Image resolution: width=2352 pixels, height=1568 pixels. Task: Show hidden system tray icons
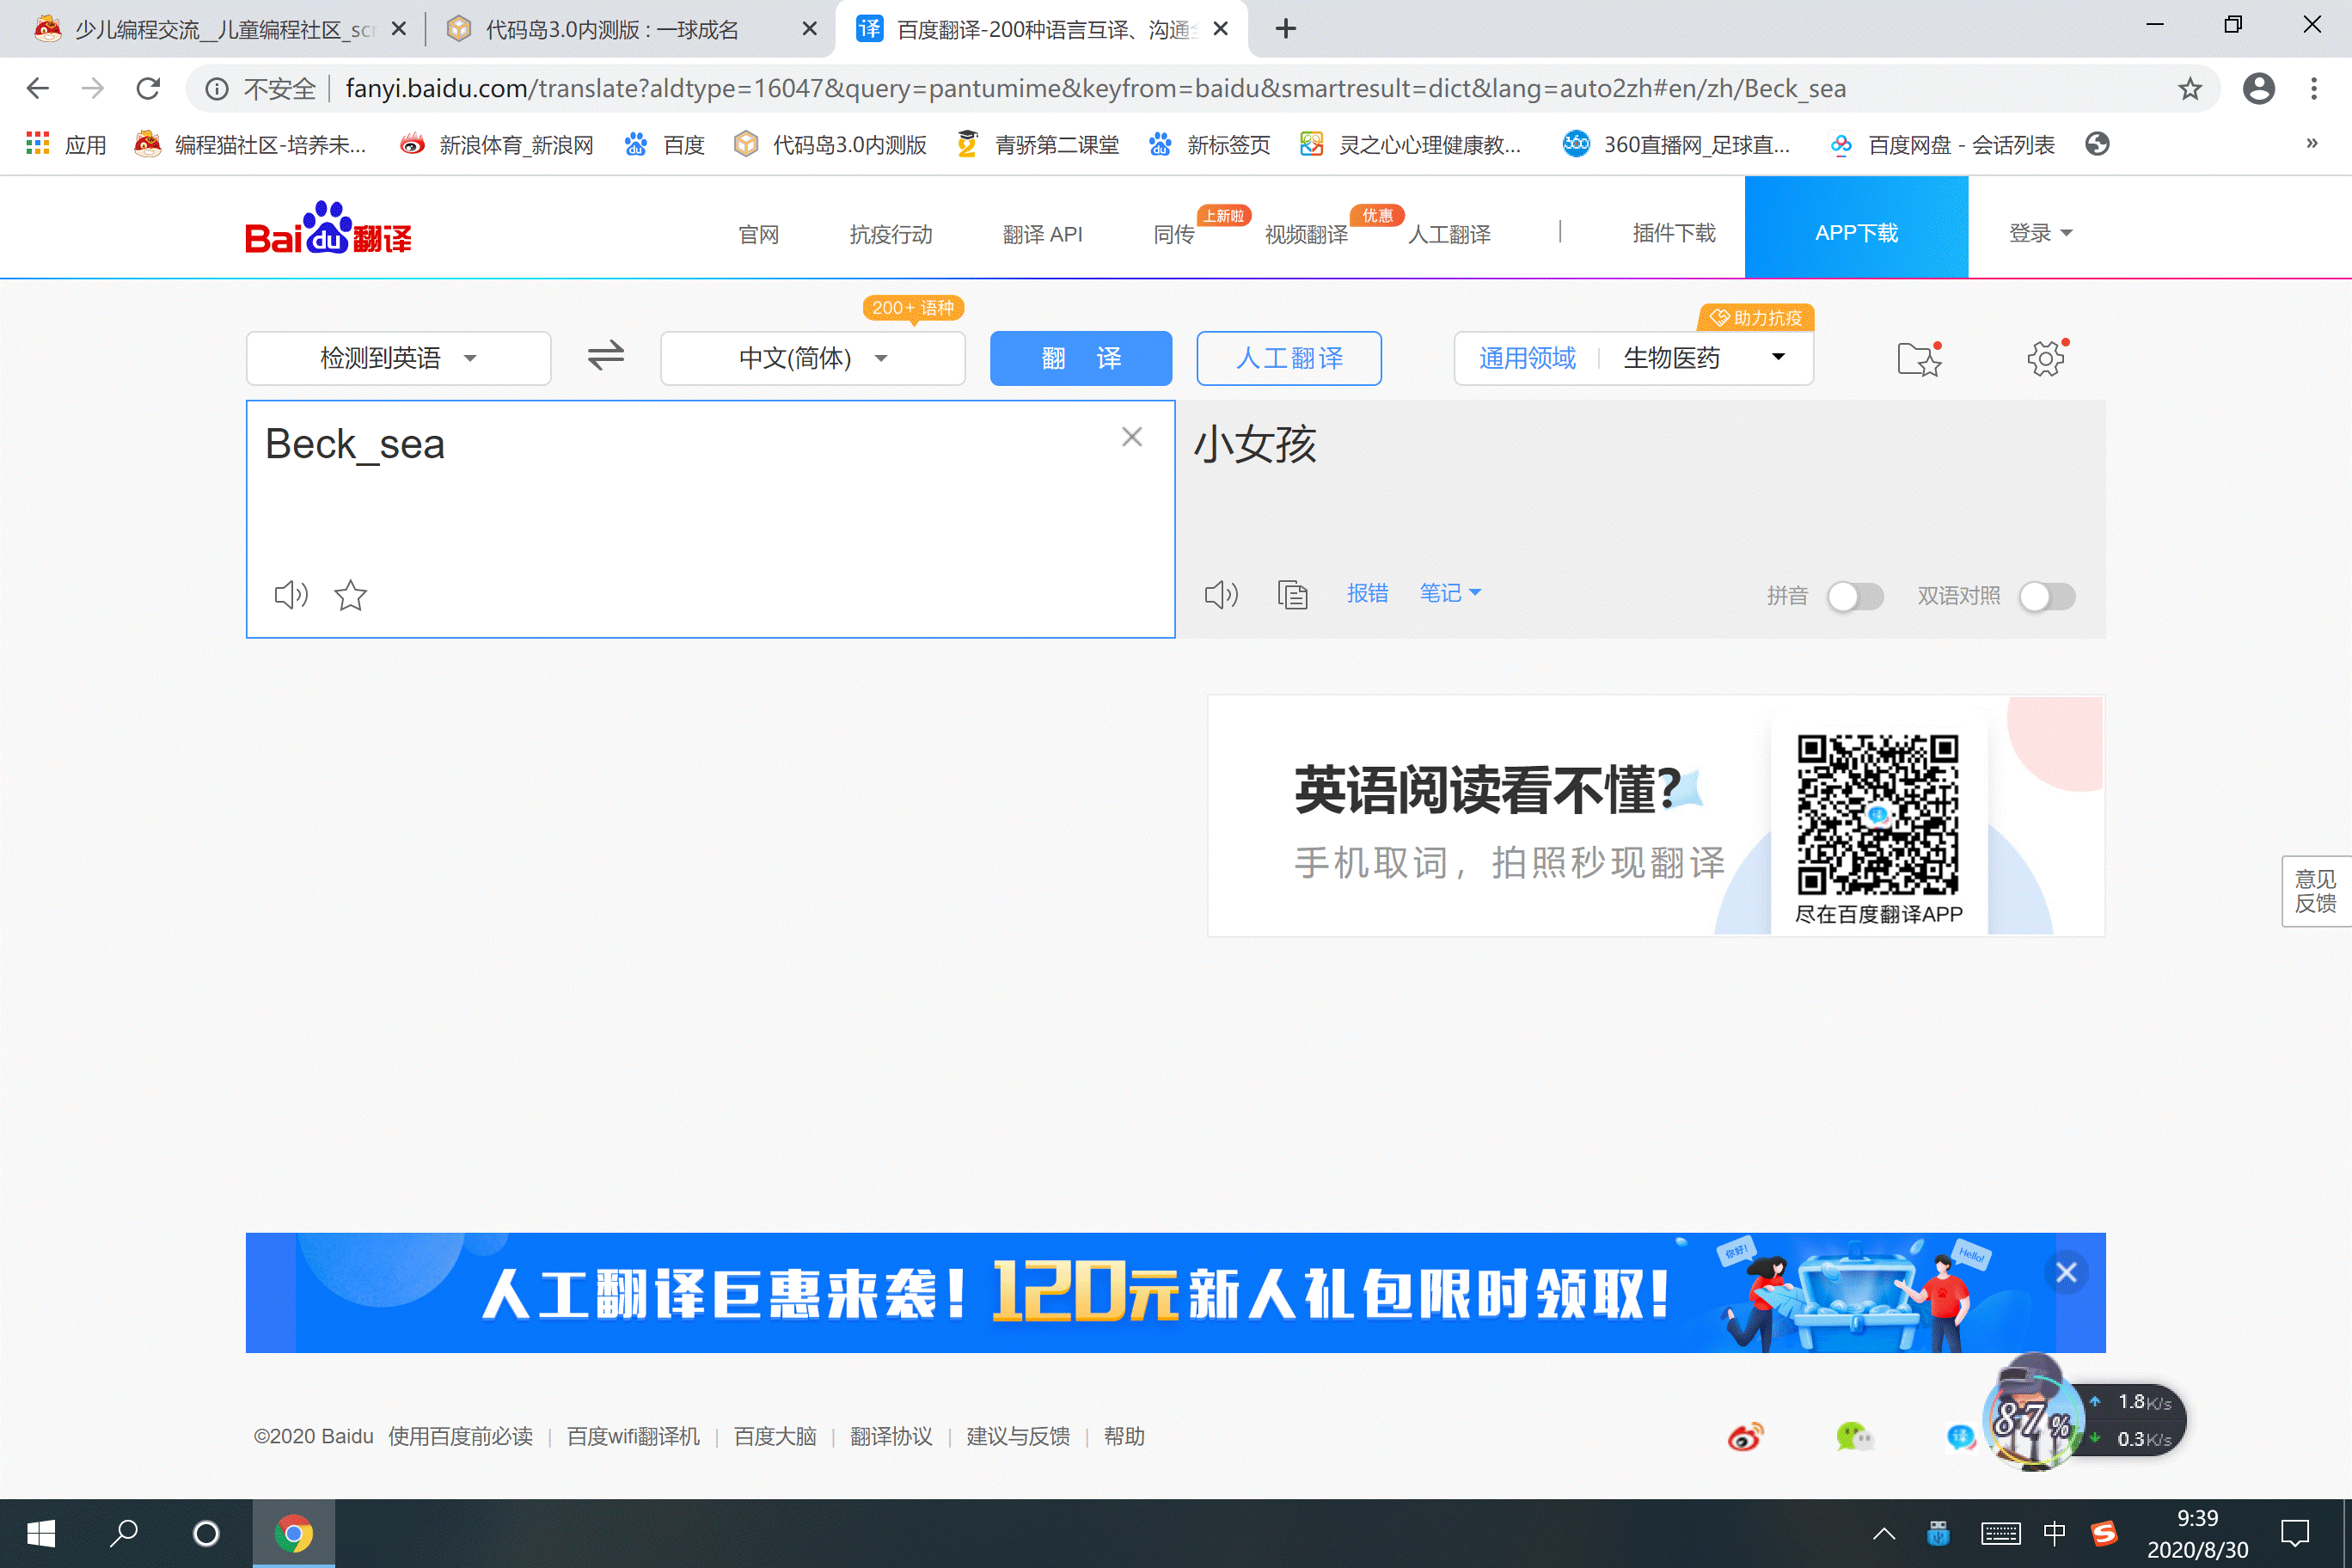1884,1533
